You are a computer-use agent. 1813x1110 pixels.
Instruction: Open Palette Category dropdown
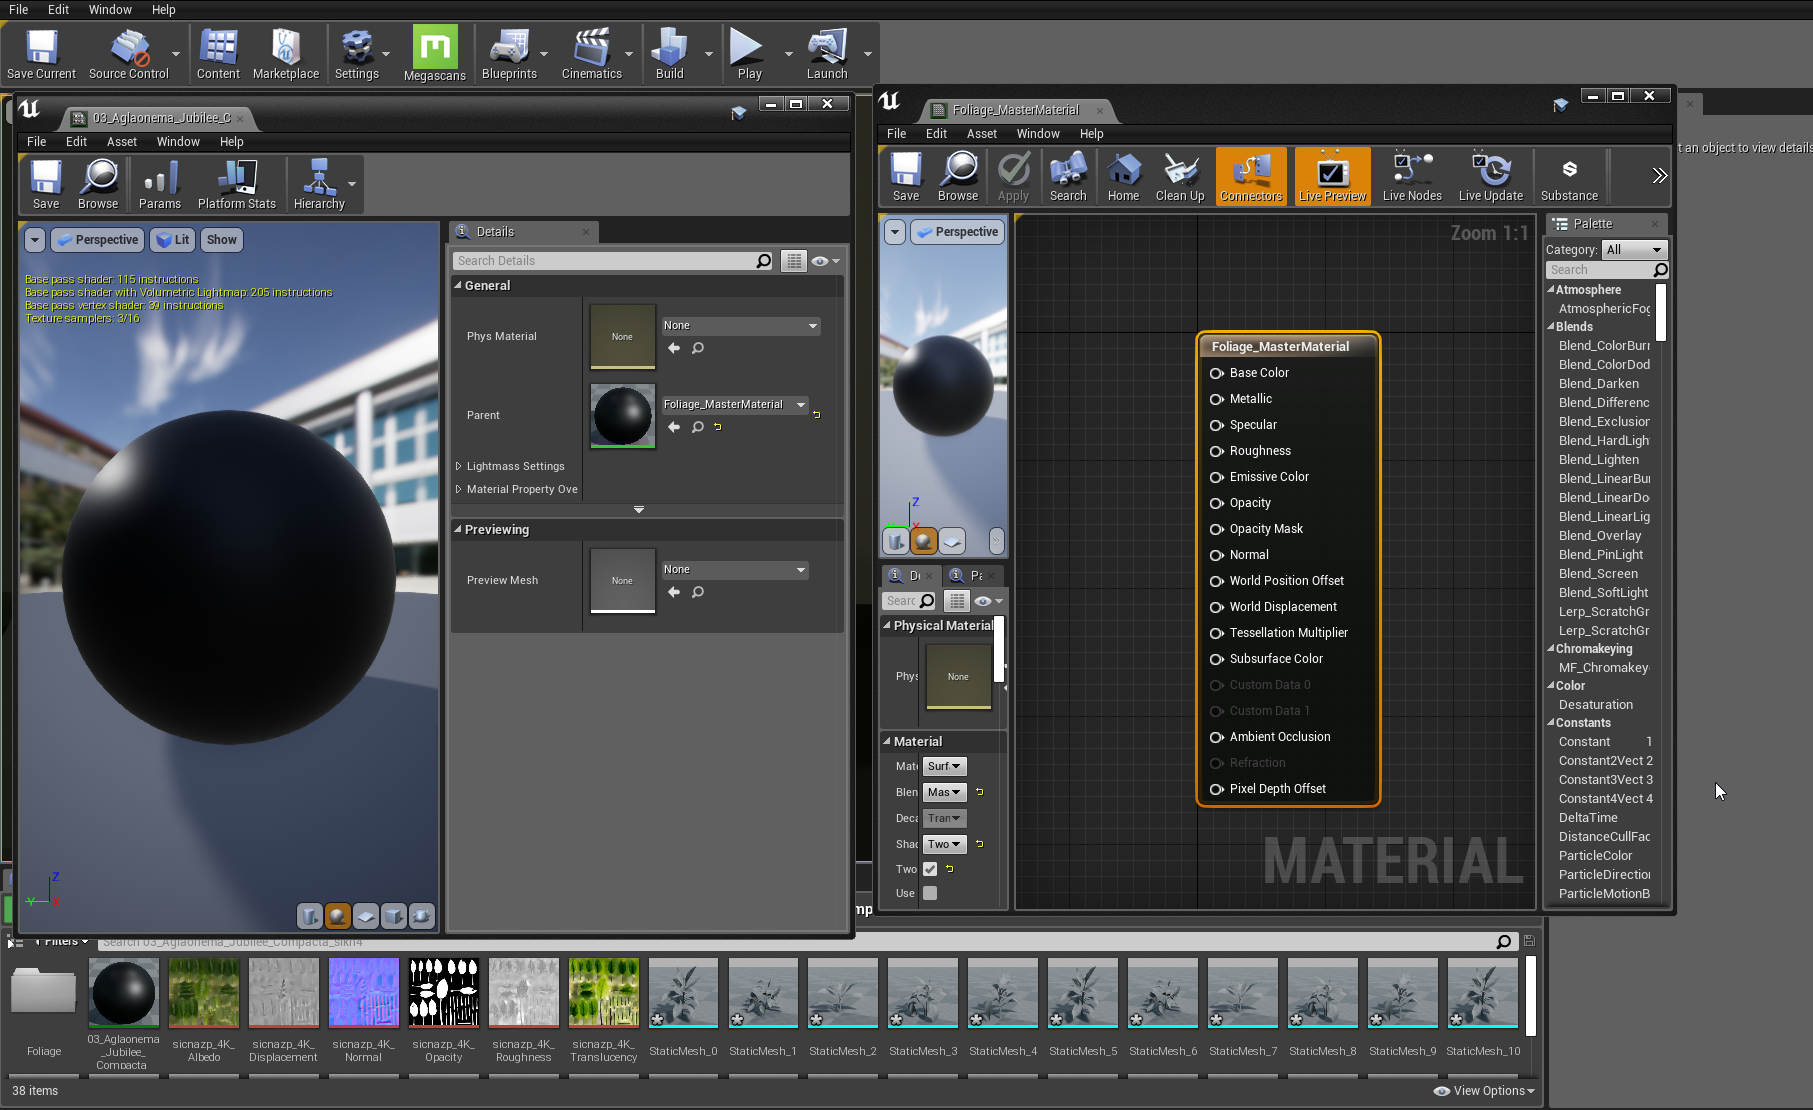coord(1635,250)
